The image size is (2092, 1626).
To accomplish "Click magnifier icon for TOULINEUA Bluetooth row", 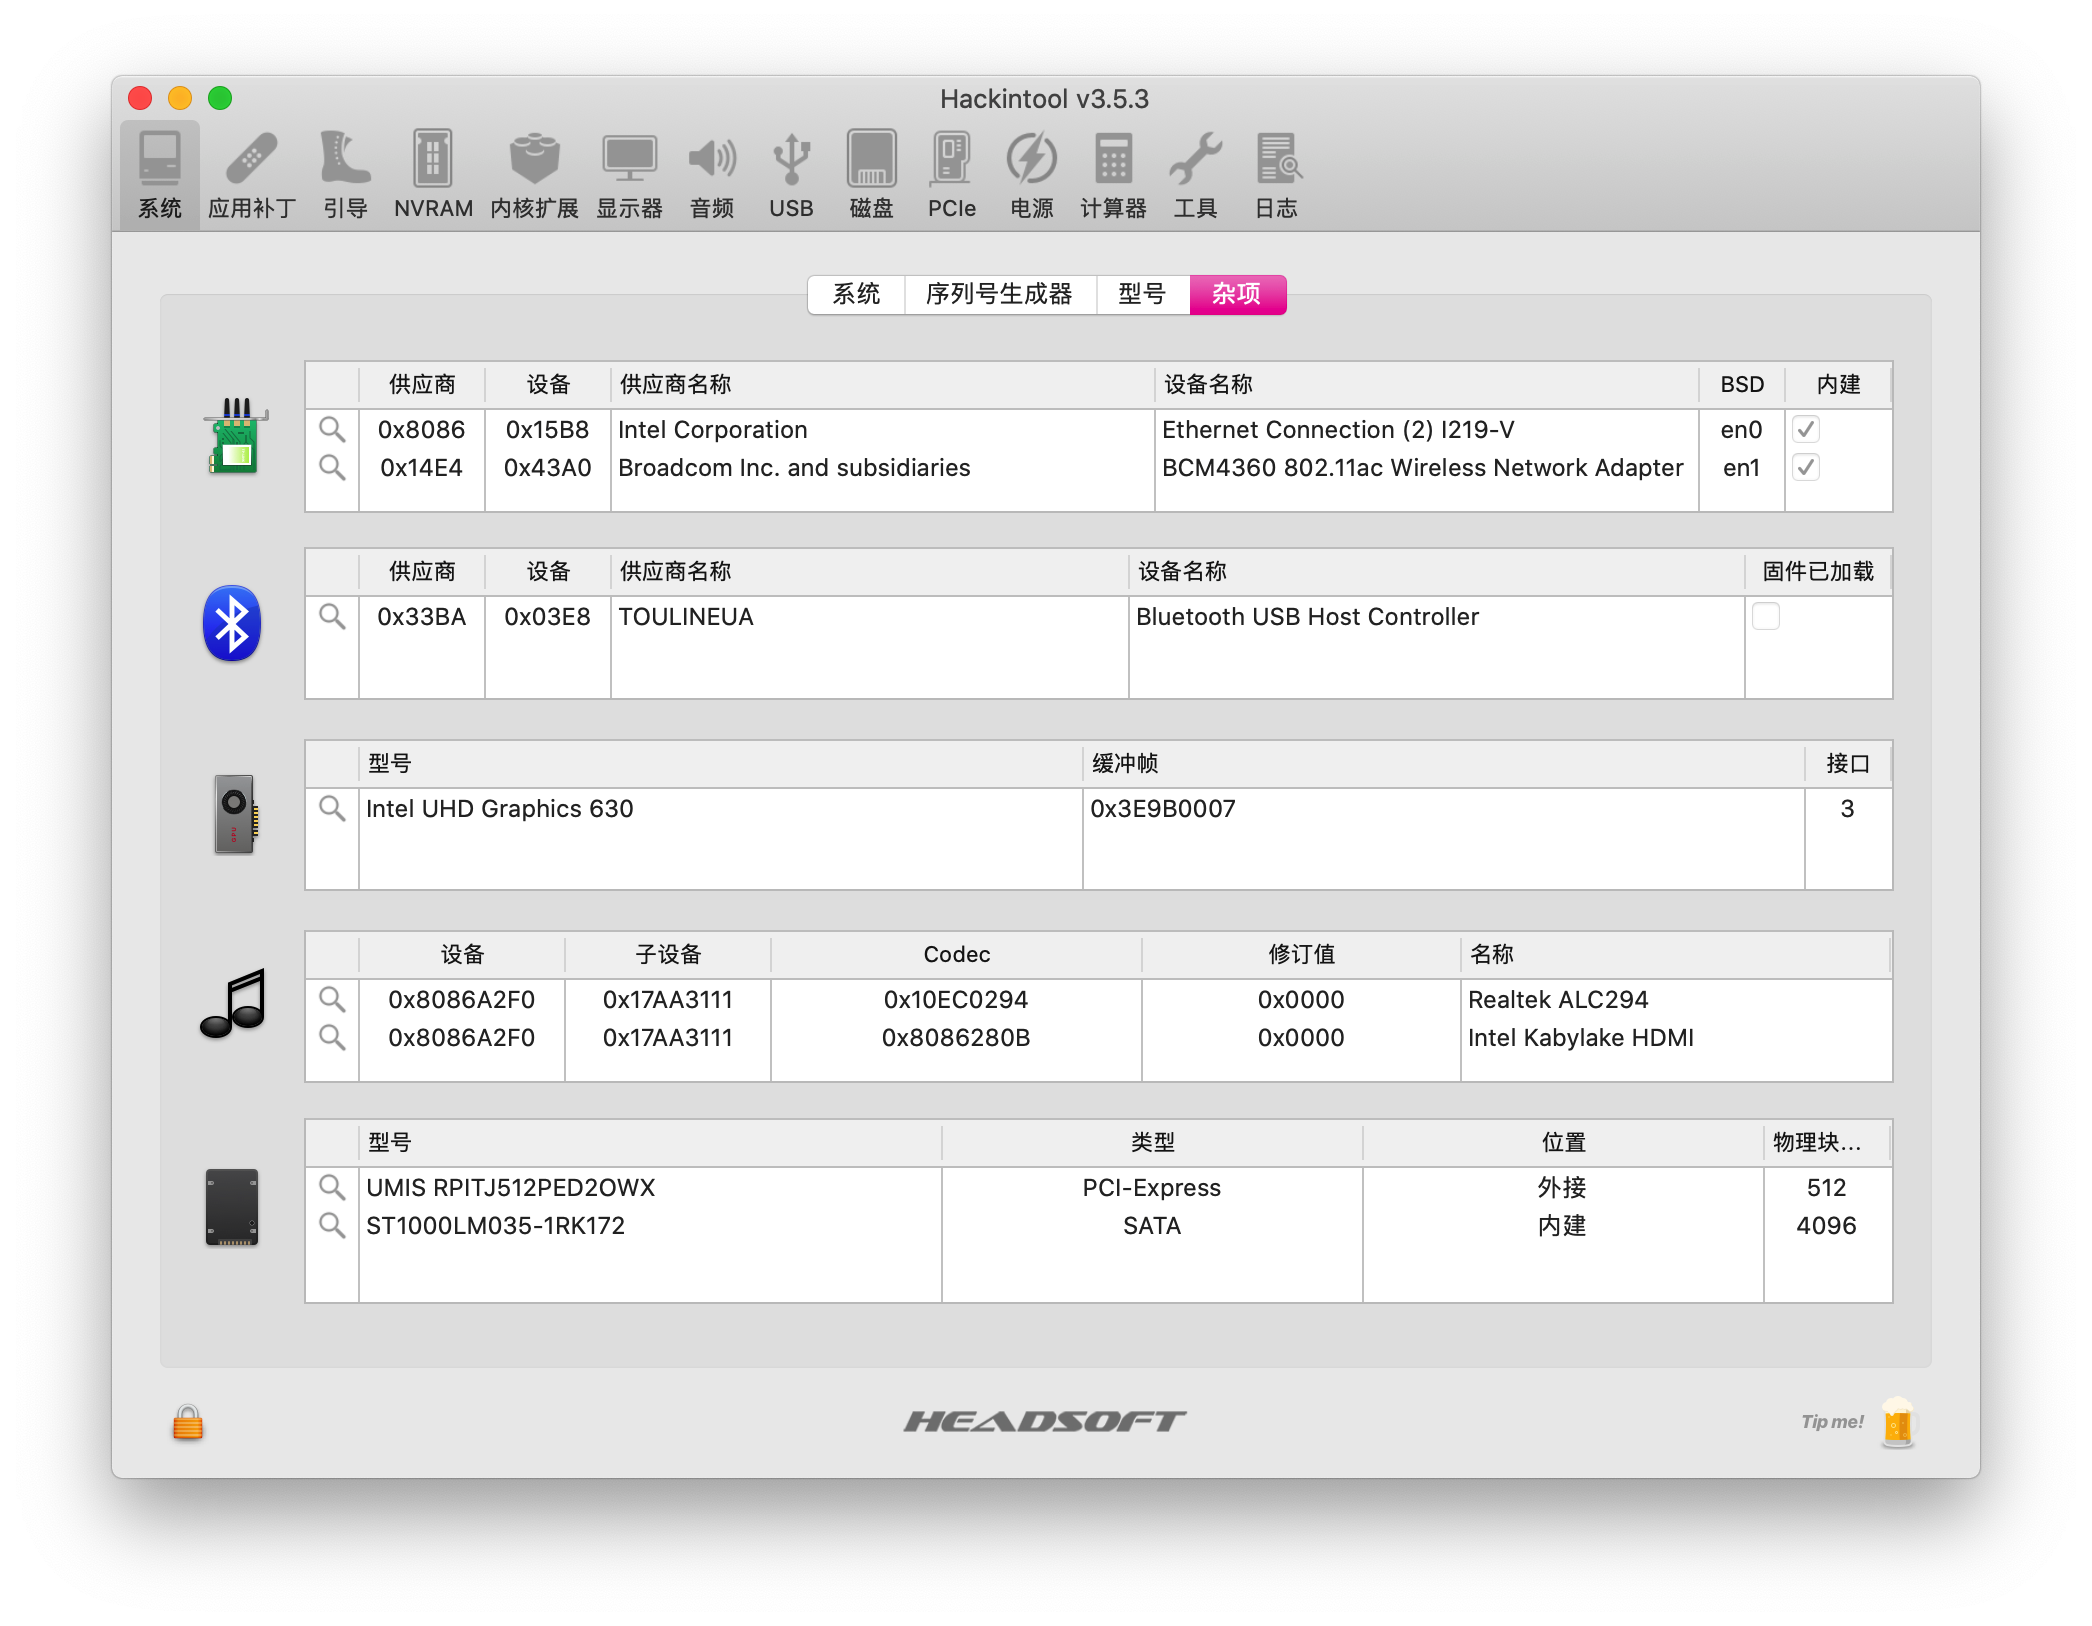I will [x=332, y=617].
